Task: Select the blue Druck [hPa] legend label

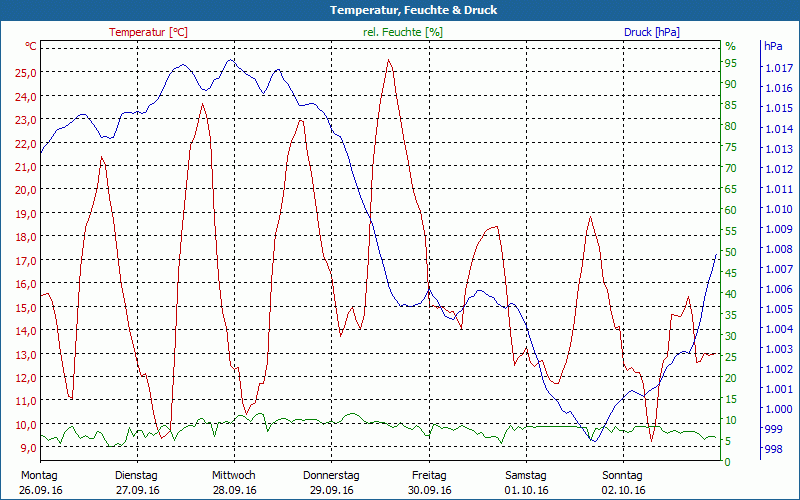Action: (651, 32)
